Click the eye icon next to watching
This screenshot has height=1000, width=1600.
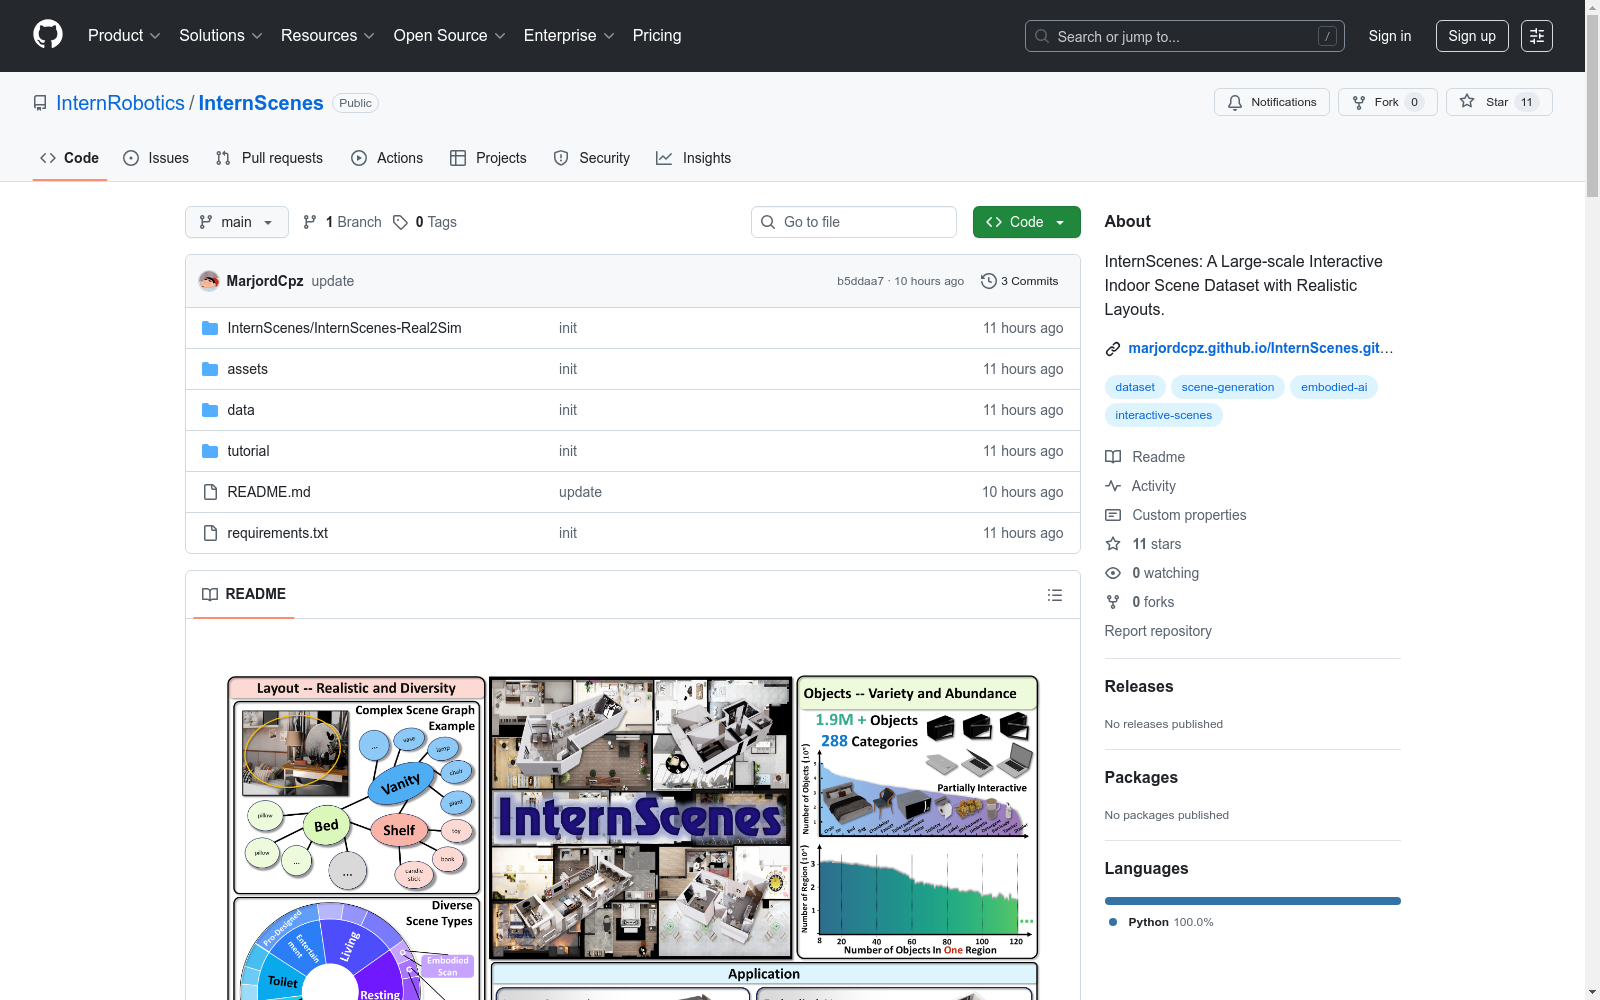click(x=1113, y=573)
